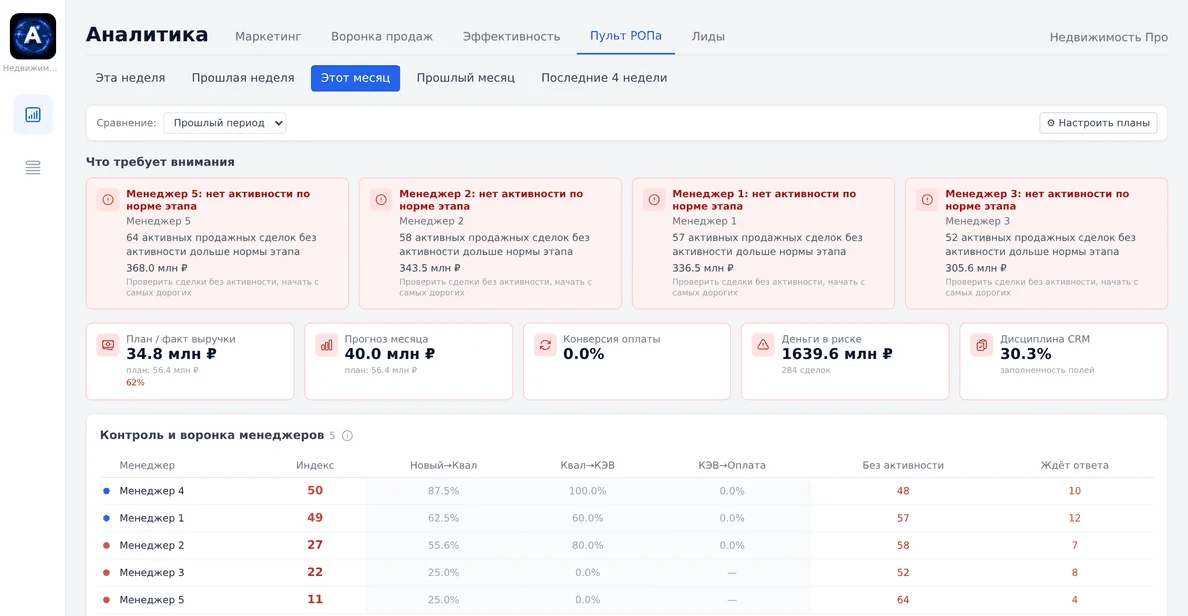Click the Индекс column header
The width and height of the screenshot is (1188, 616).
pos(315,465)
